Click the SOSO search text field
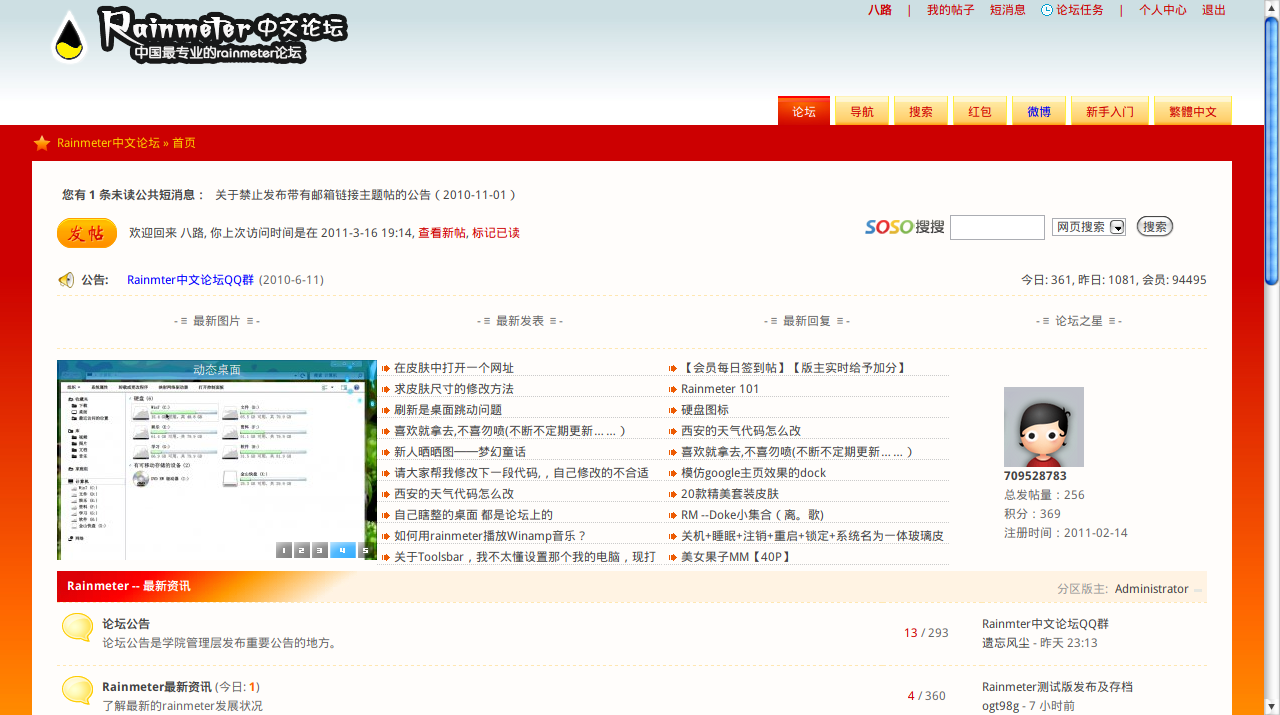The image size is (1280, 715). [x=997, y=227]
